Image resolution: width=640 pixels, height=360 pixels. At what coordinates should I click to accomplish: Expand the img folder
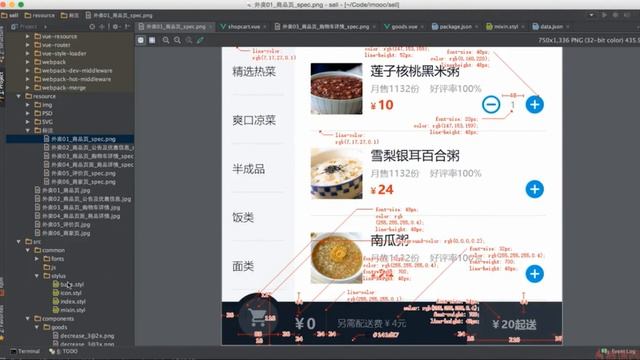click(27, 105)
